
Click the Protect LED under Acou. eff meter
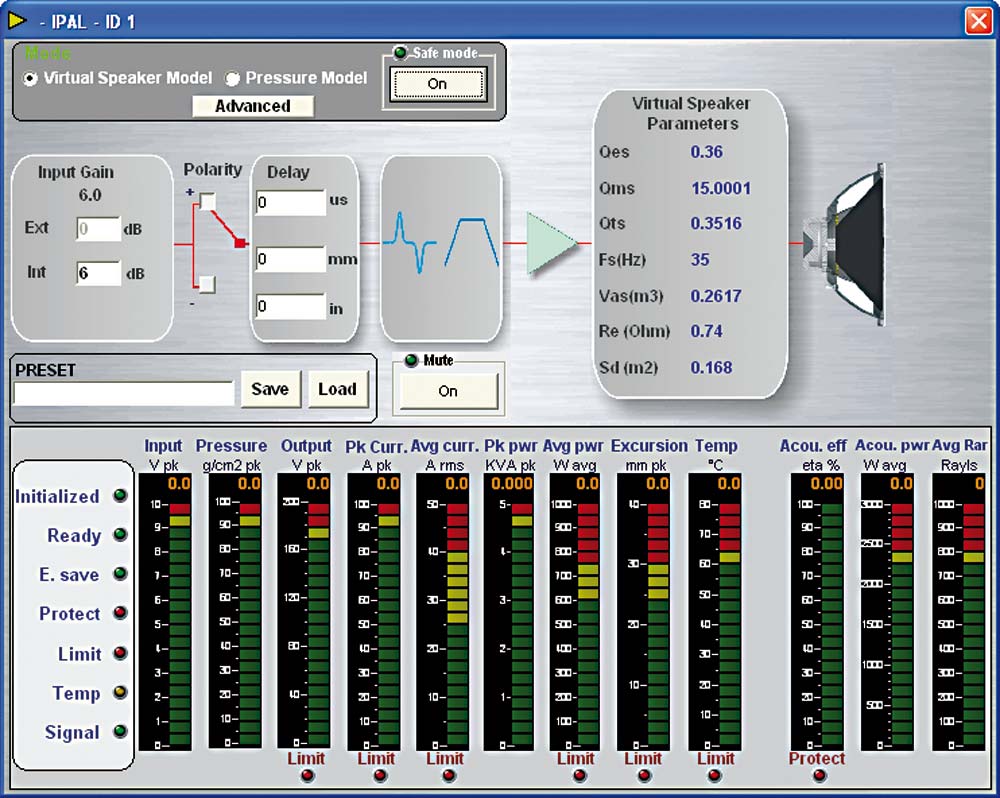click(x=820, y=776)
